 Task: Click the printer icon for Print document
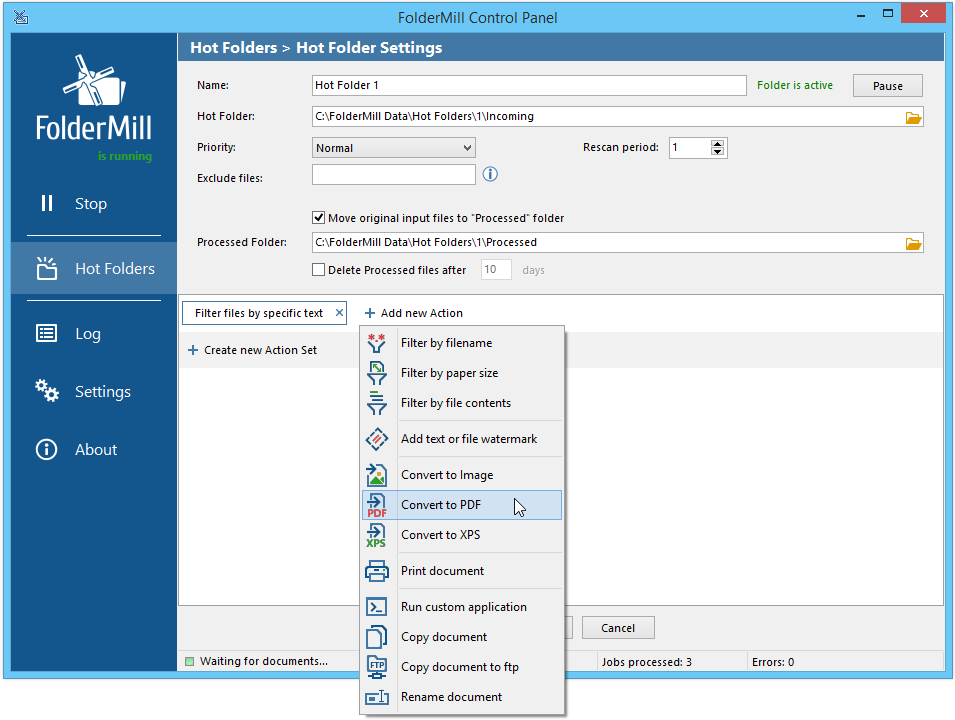[x=377, y=571]
